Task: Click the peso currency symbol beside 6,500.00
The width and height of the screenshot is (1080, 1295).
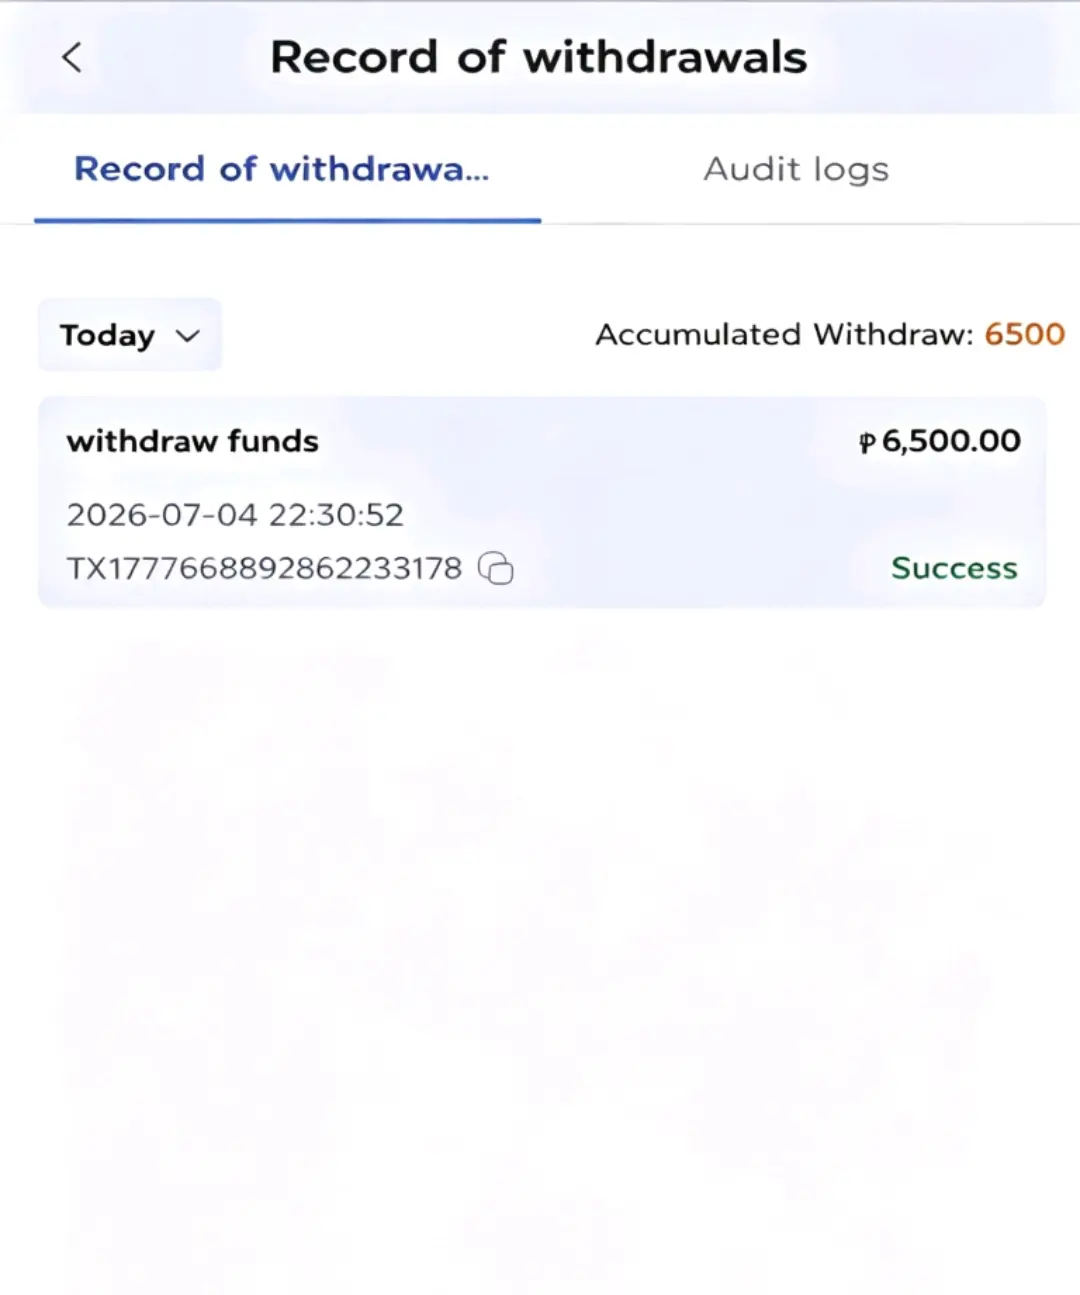Action: click(867, 442)
